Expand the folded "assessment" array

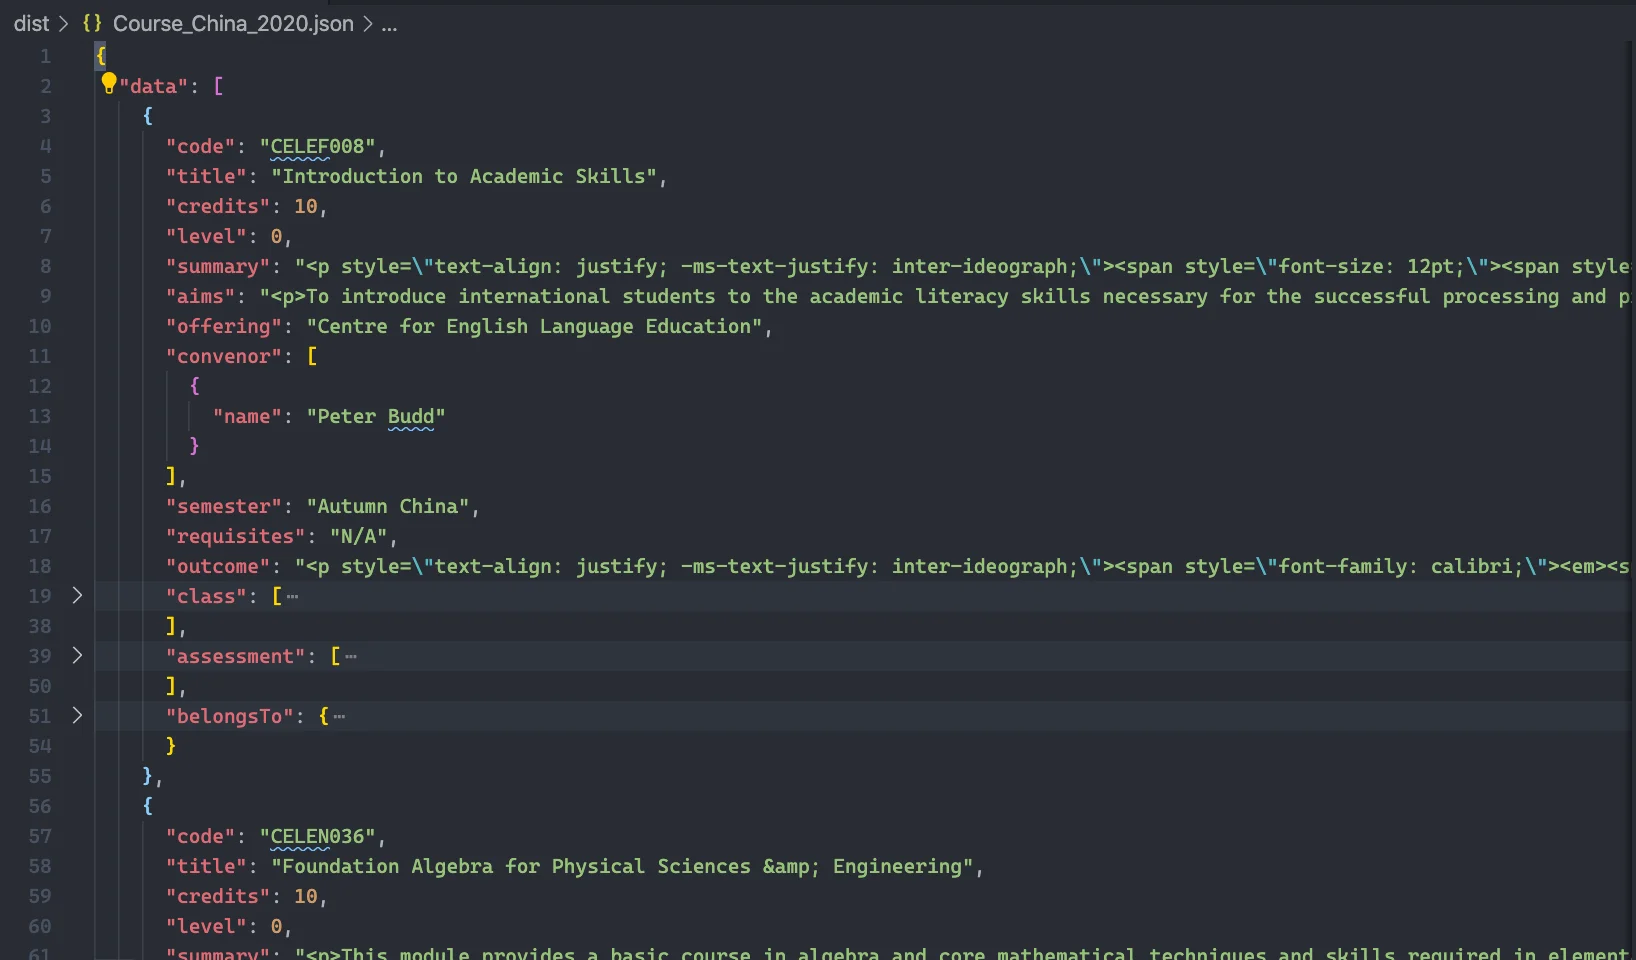(77, 656)
